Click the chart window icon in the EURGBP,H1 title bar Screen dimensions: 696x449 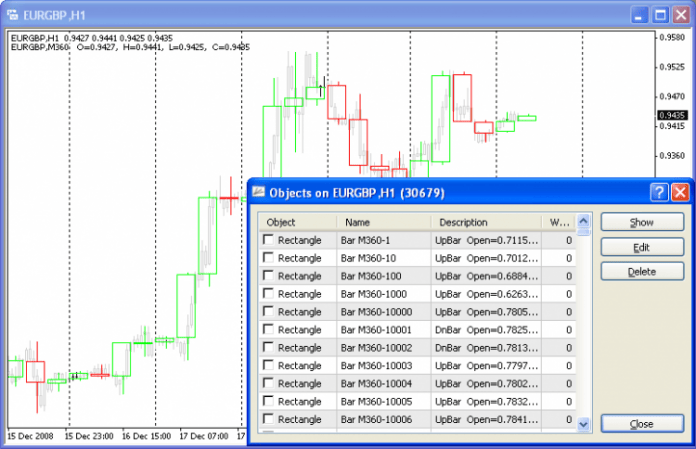pos(14,16)
